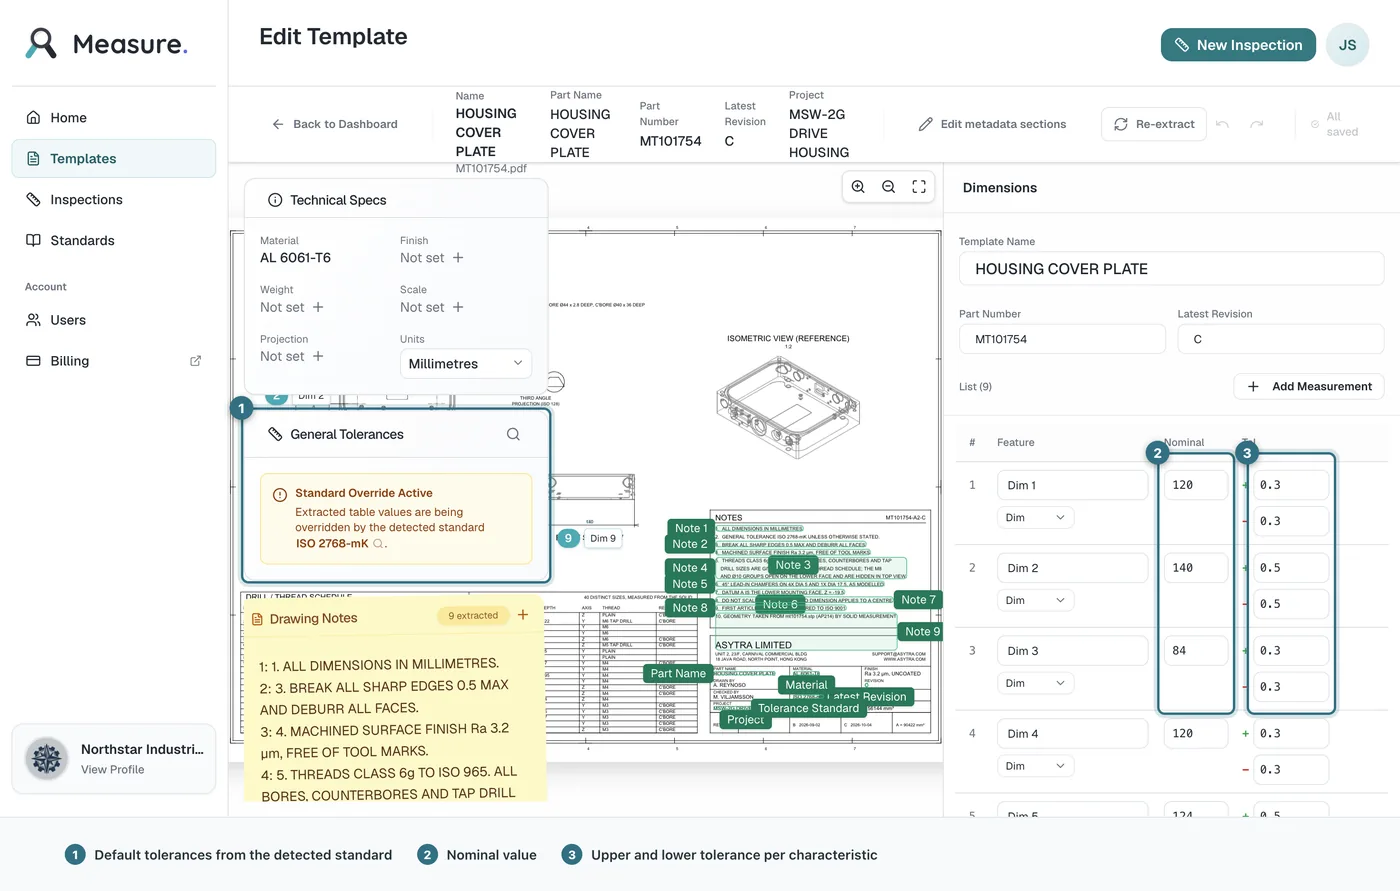
Task: Start a New Inspection
Action: 1238,45
